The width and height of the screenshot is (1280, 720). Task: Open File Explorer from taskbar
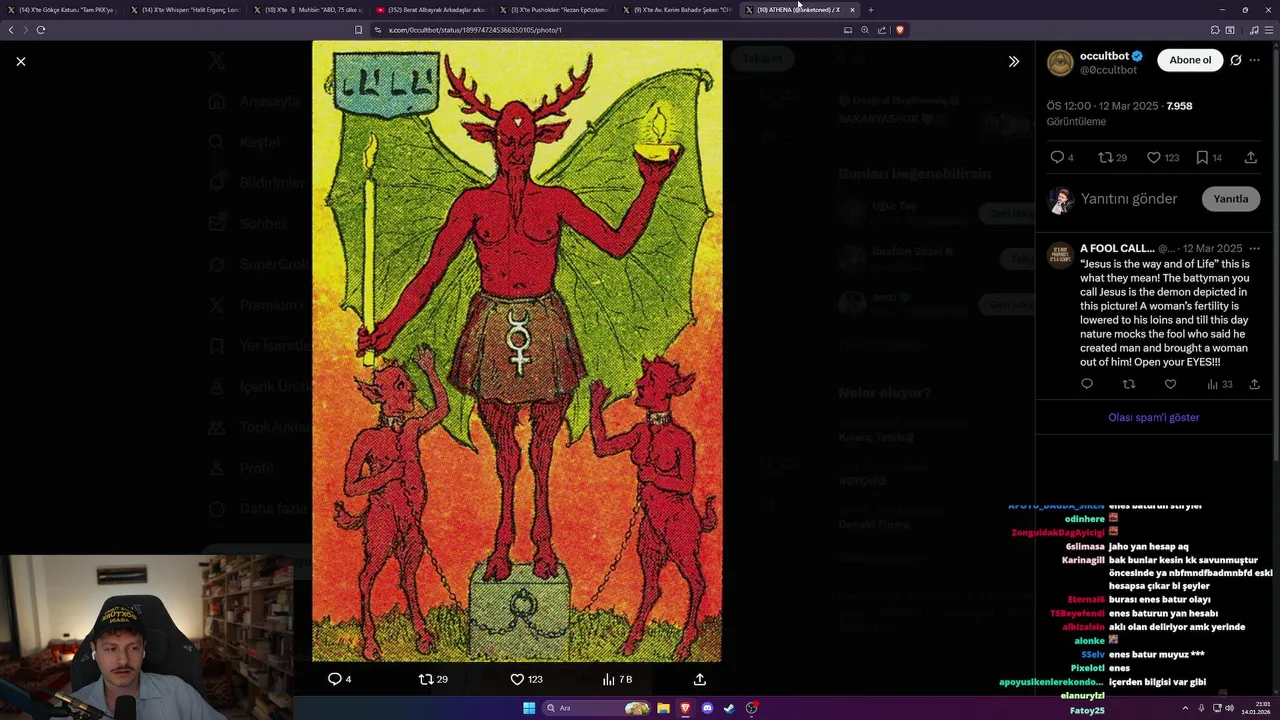click(663, 708)
